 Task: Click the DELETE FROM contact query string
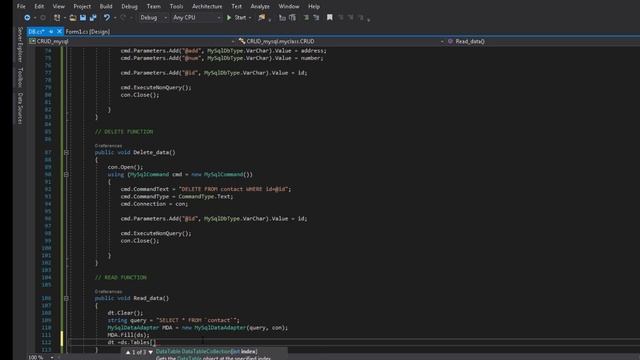233,189
